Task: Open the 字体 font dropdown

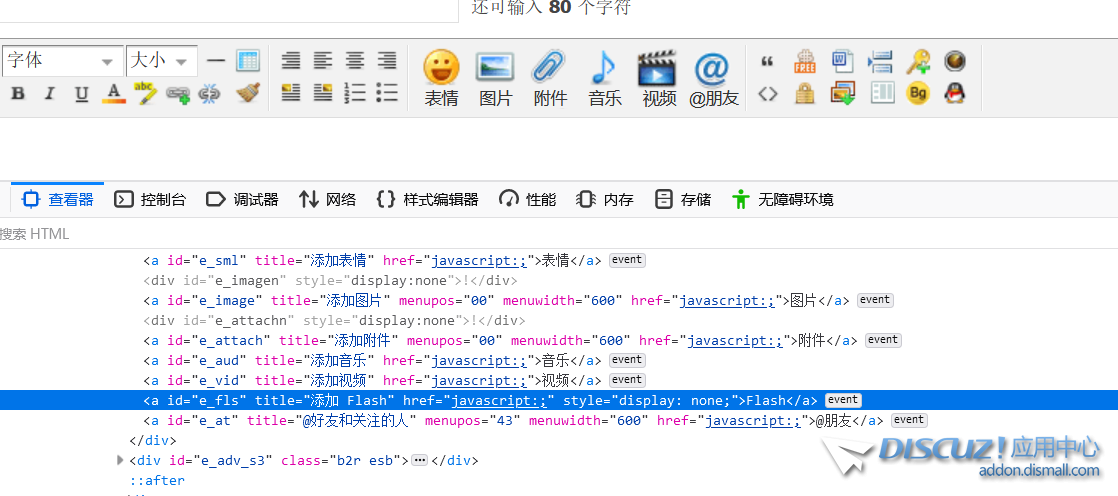Action: 62,61
